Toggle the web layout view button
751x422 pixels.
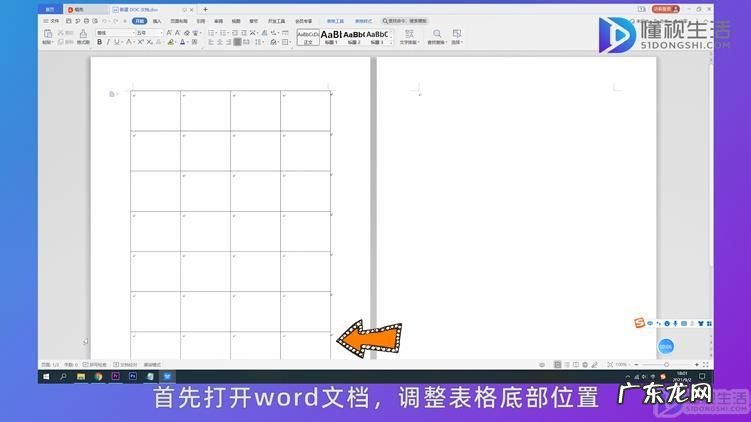(585, 365)
